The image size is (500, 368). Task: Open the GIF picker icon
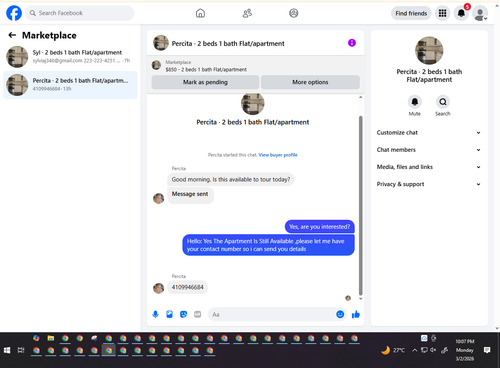(x=198, y=314)
